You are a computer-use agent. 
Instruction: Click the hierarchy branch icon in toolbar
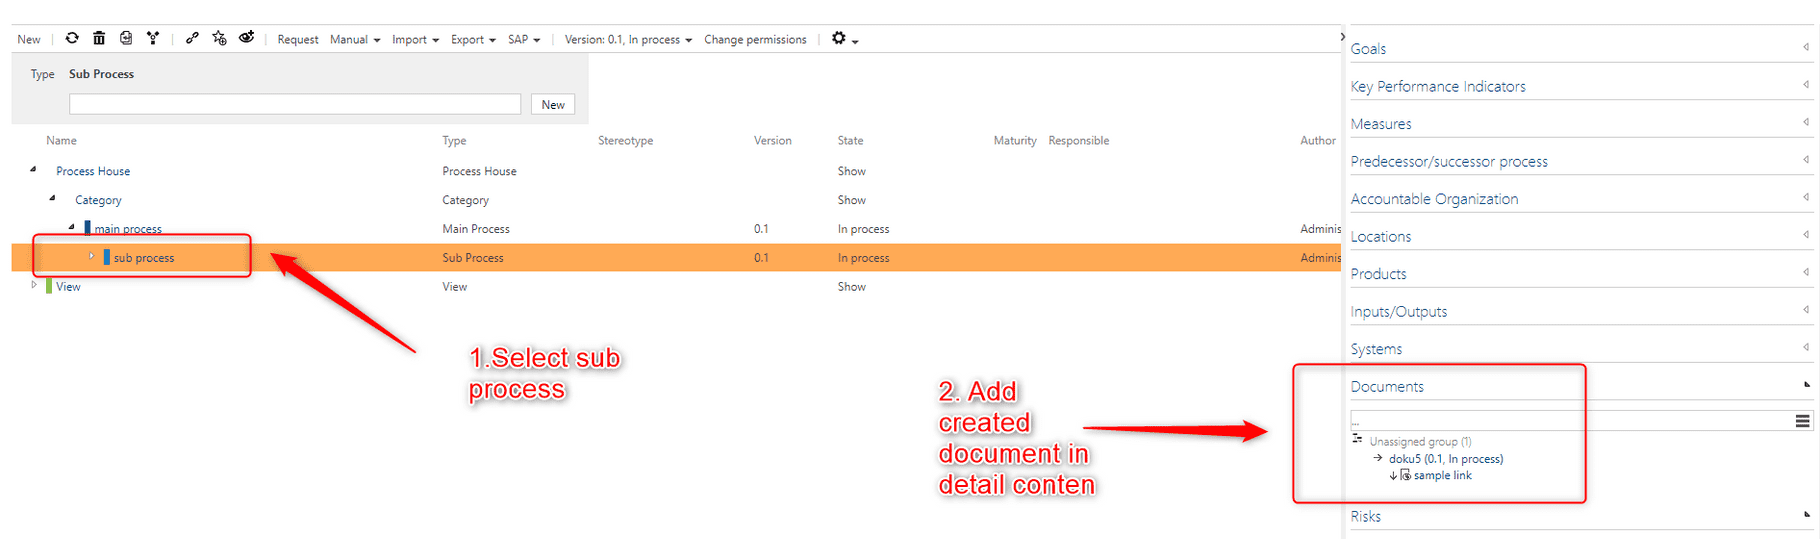[x=153, y=38]
